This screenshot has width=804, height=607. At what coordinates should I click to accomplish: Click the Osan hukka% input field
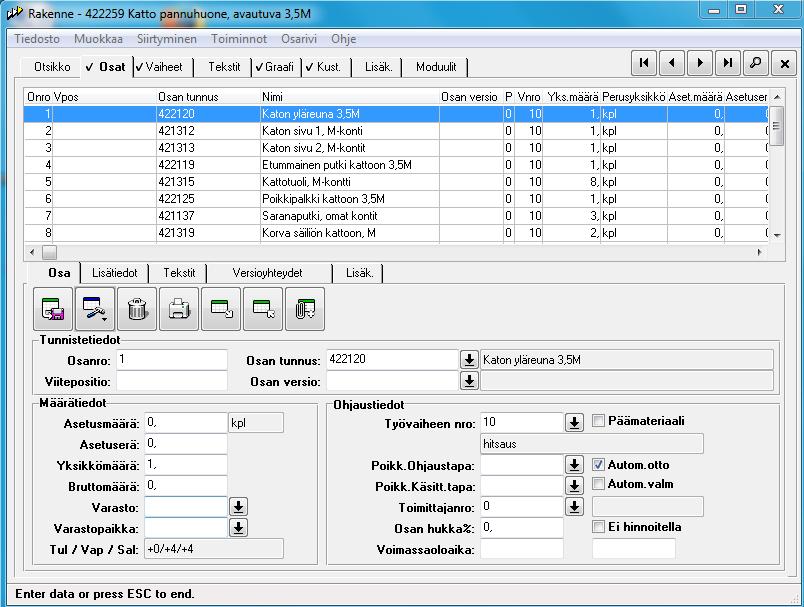coord(522,528)
